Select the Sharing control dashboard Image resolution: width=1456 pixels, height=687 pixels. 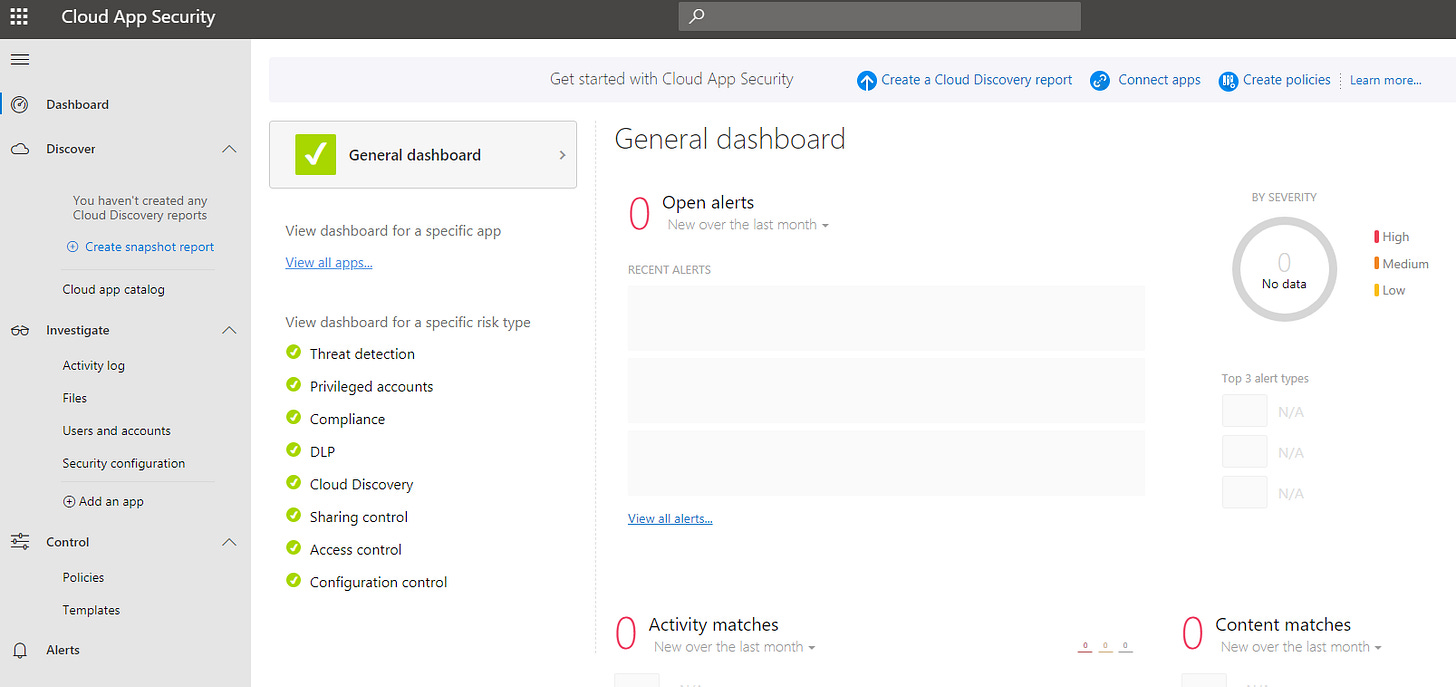(x=359, y=517)
